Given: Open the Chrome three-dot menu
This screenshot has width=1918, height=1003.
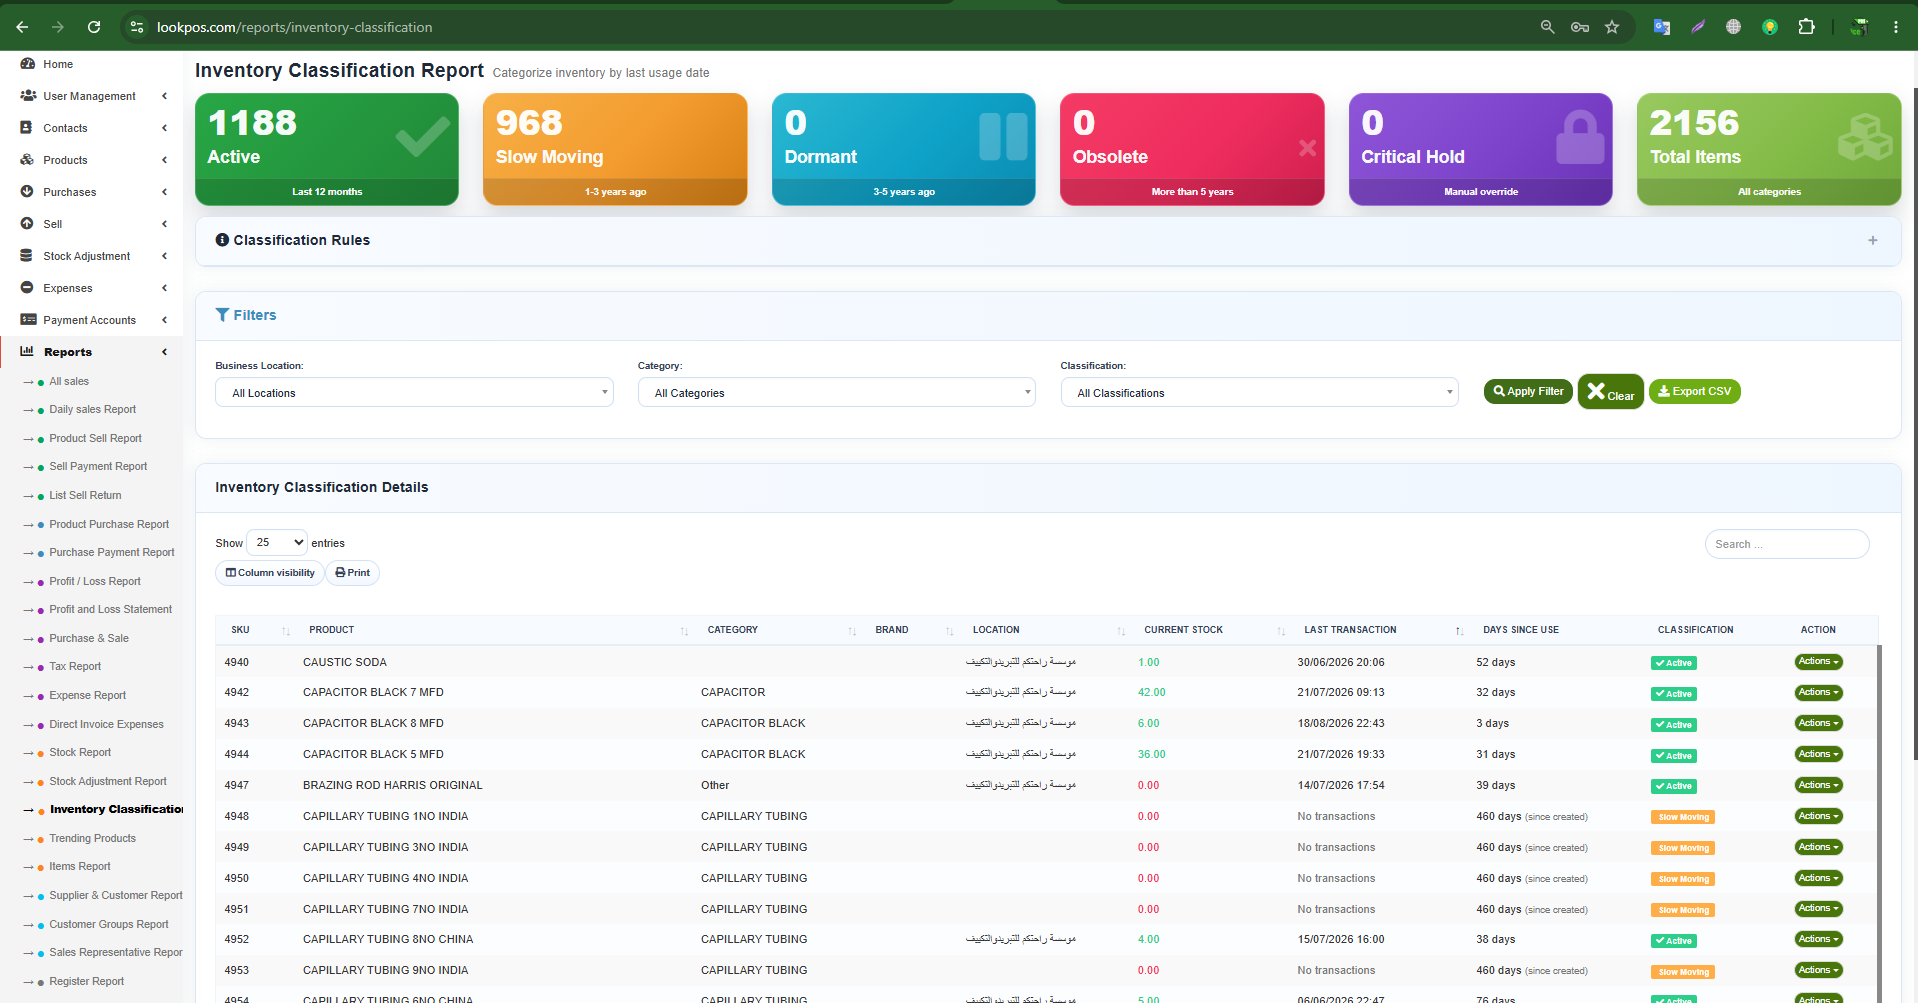Looking at the screenshot, I should (1895, 27).
